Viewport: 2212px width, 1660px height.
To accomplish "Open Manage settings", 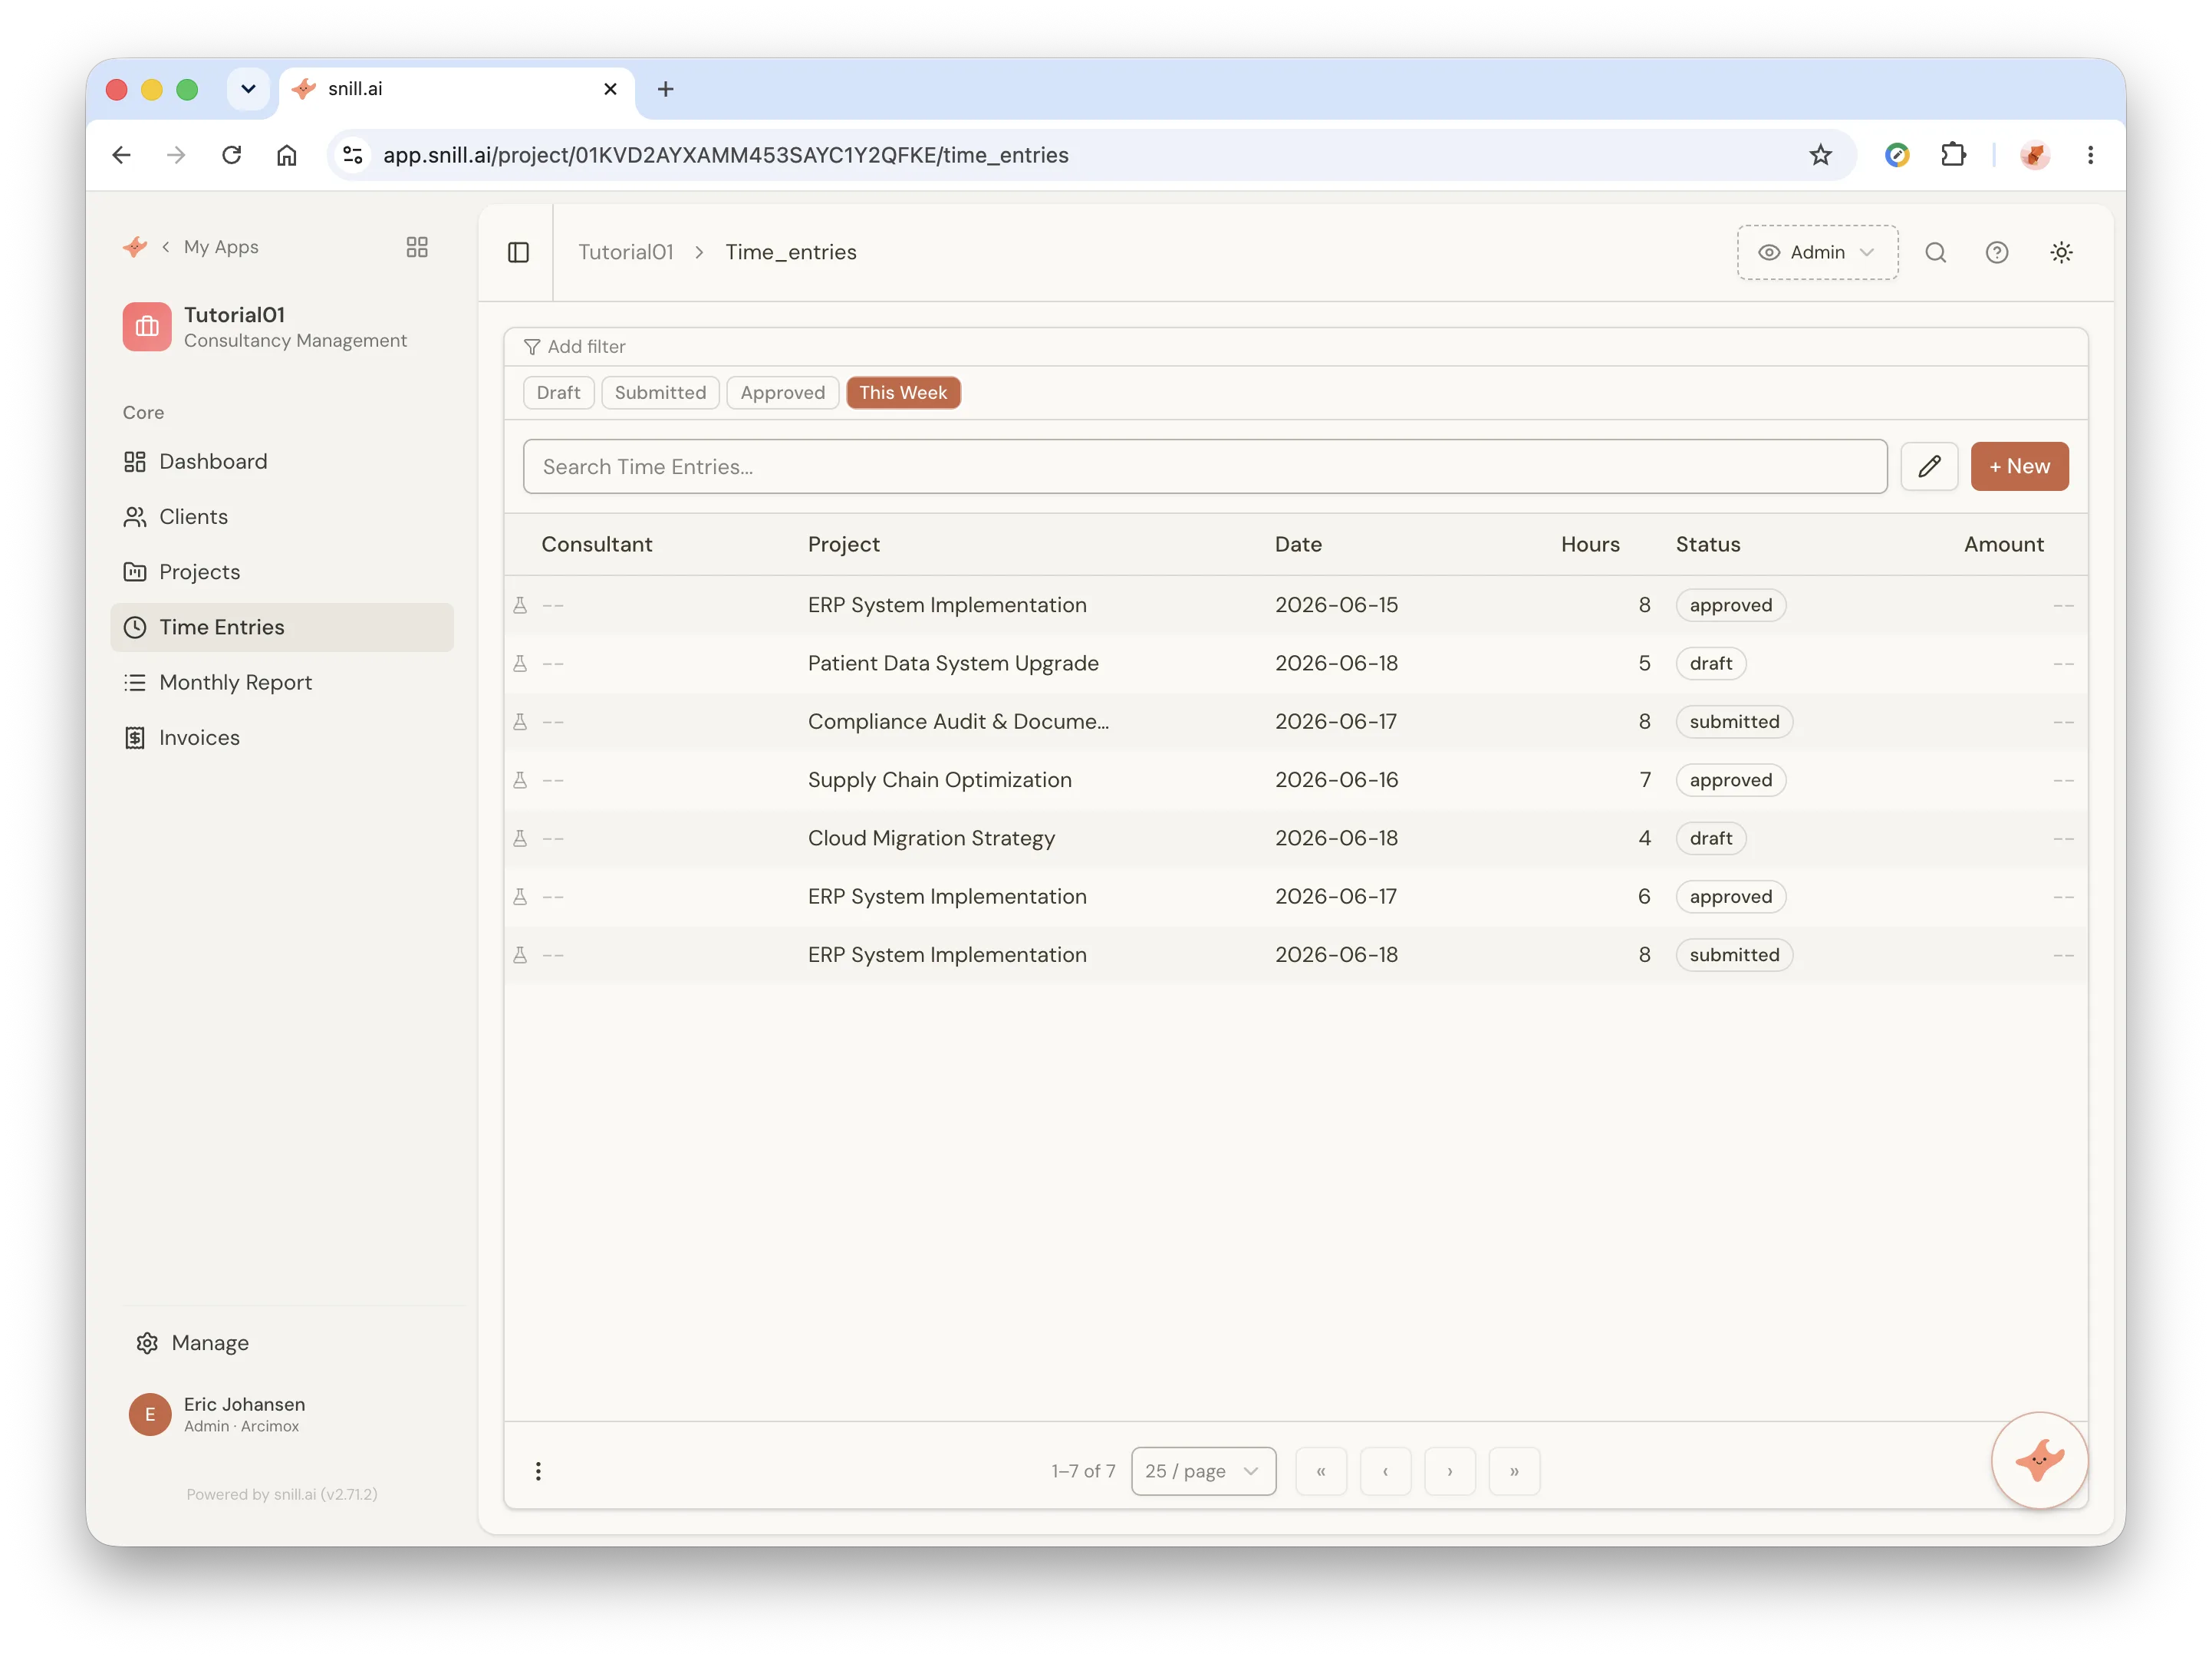I will pyautogui.click(x=193, y=1342).
